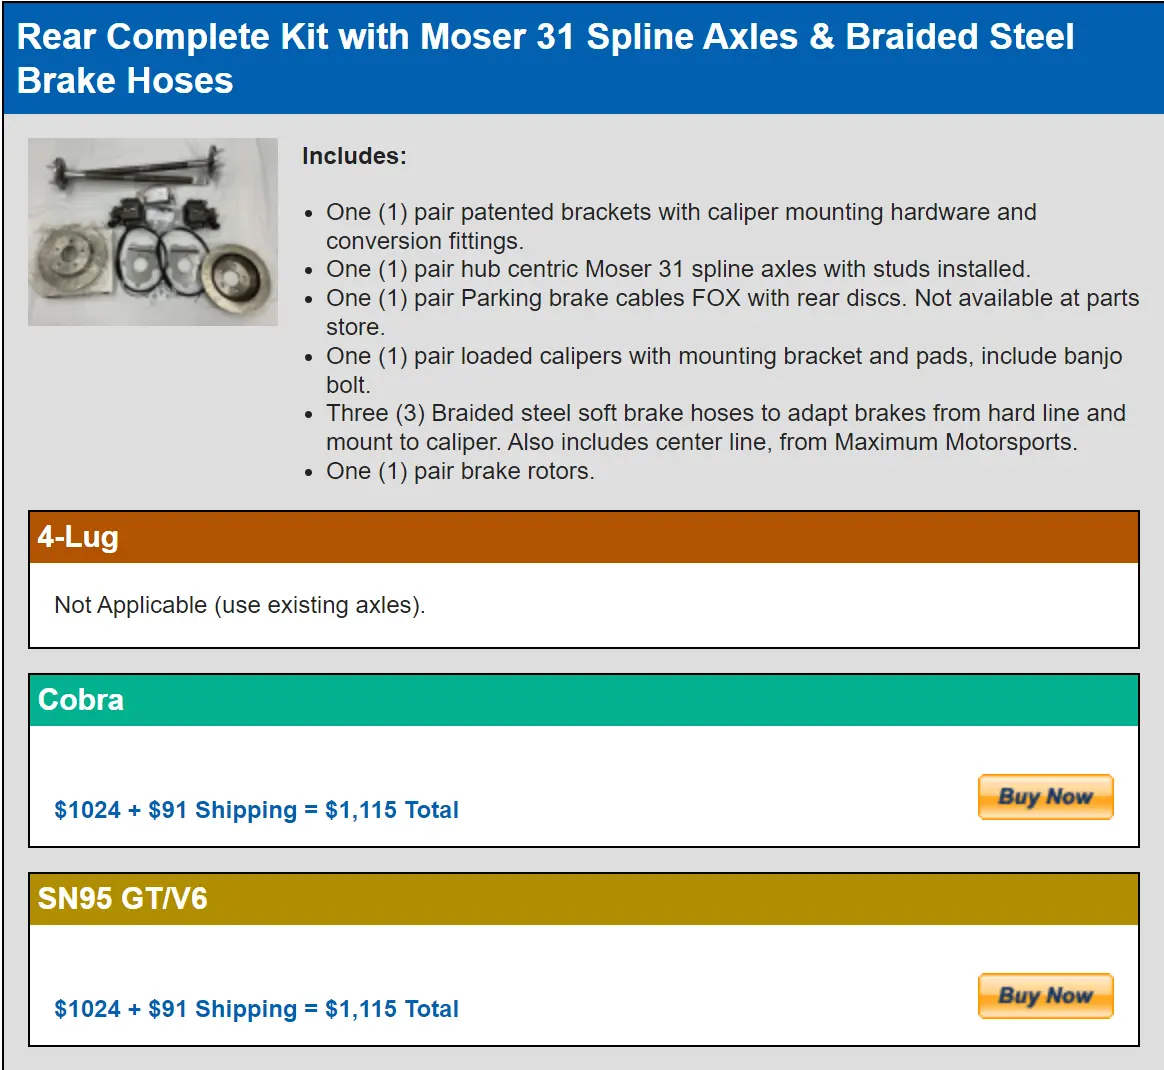Click the green Cobra section header
This screenshot has height=1070, width=1164.
click(x=583, y=699)
